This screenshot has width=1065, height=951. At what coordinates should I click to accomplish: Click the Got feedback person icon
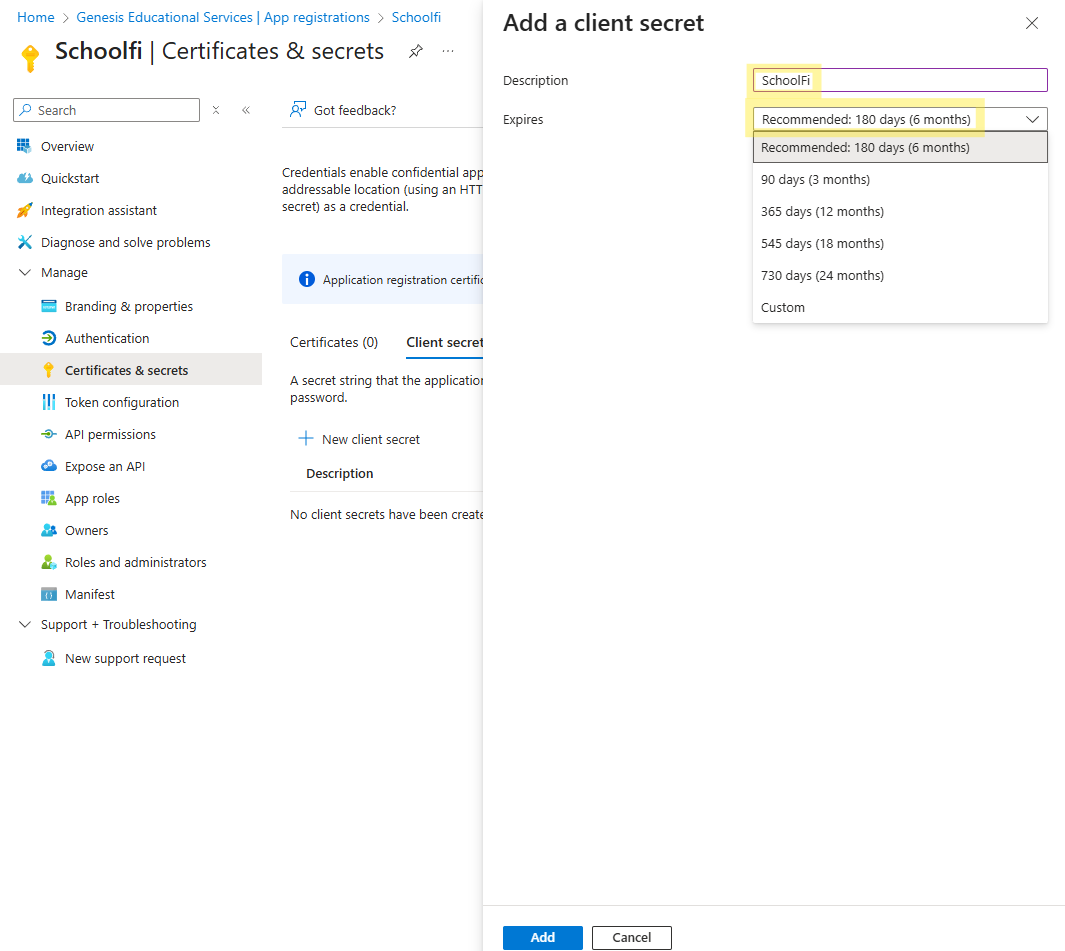point(297,109)
